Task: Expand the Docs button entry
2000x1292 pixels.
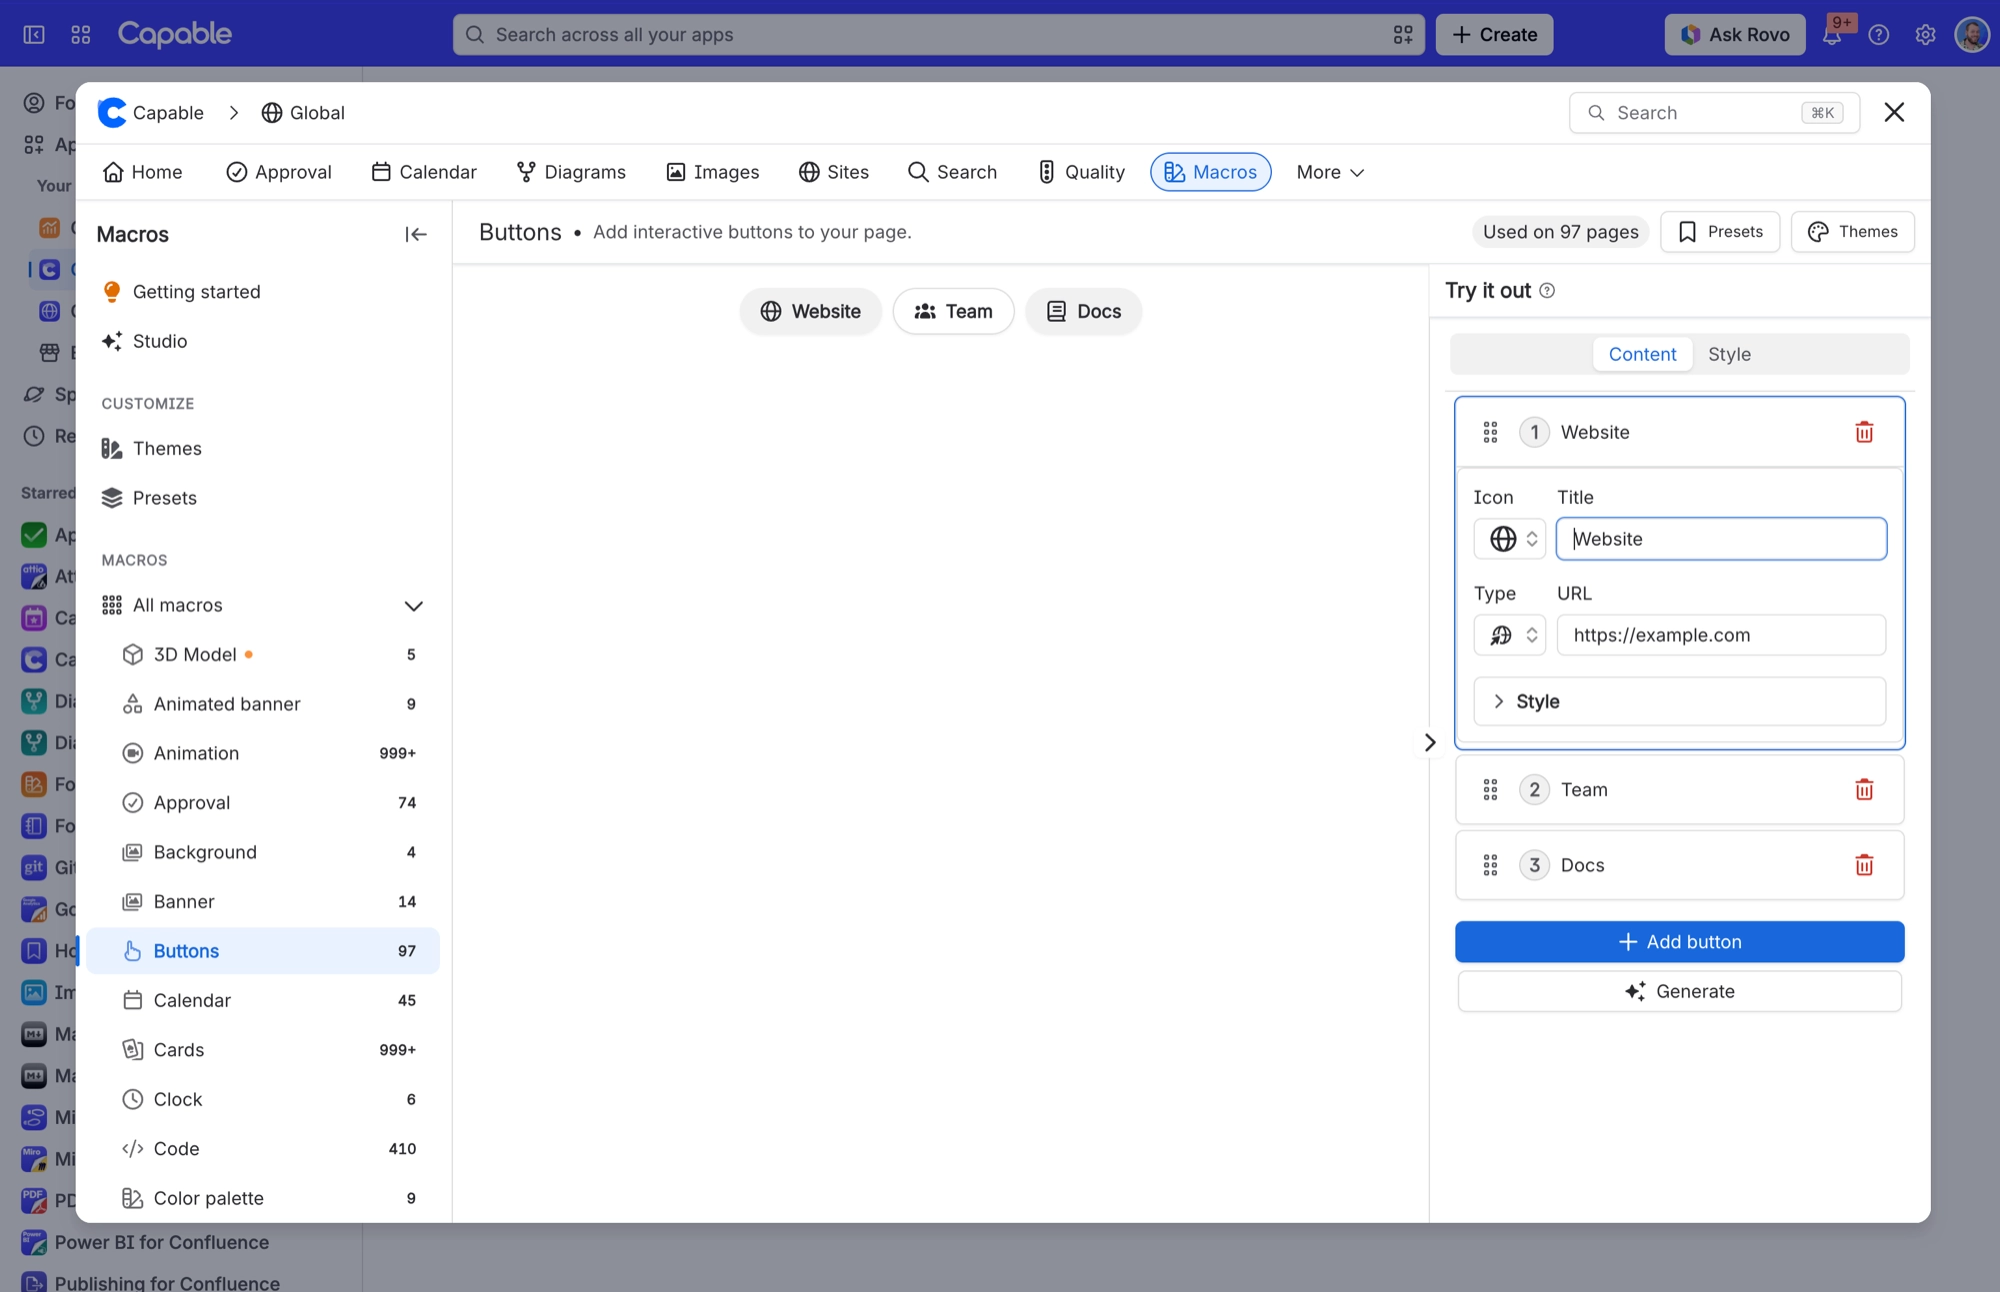Action: tap(1679, 865)
